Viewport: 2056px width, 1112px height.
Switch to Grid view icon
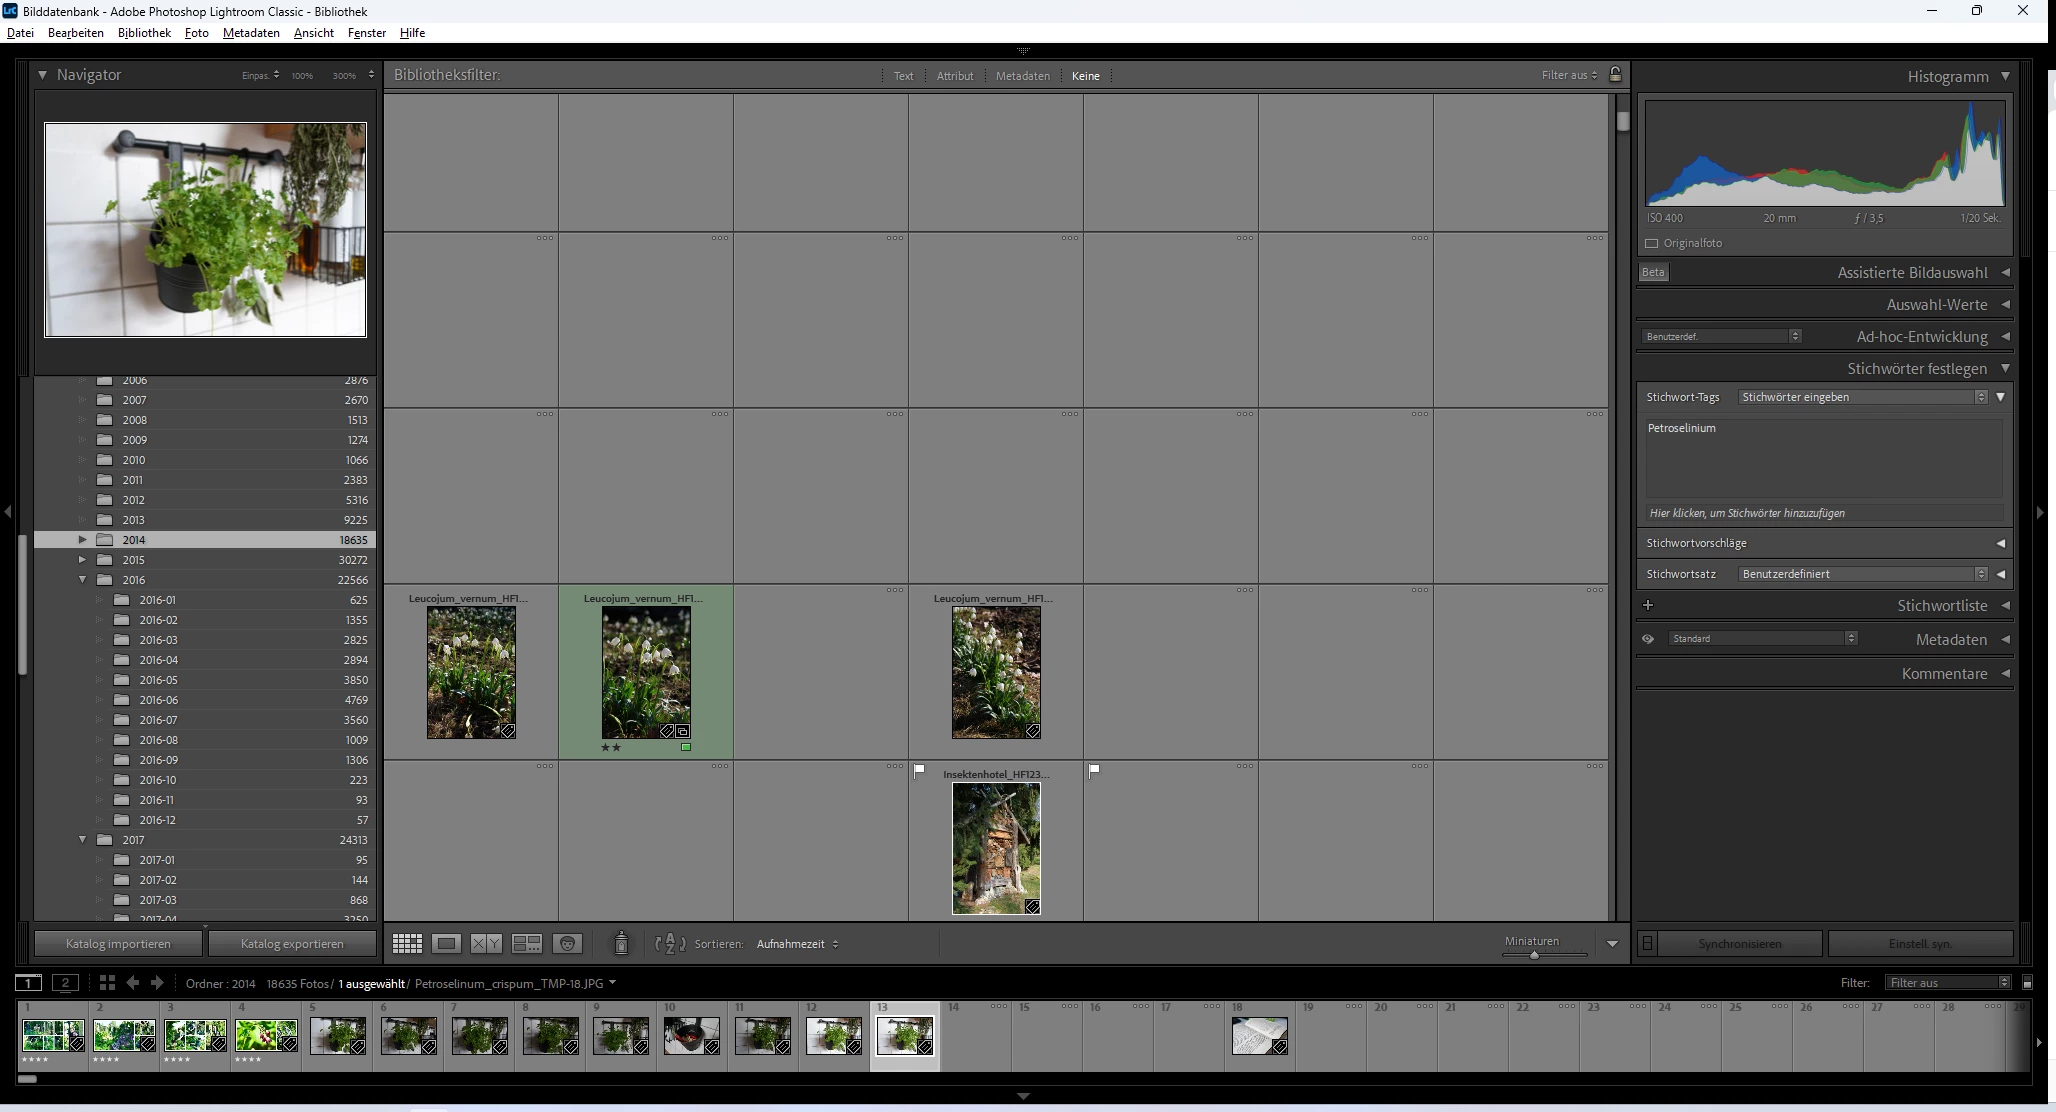[407, 944]
